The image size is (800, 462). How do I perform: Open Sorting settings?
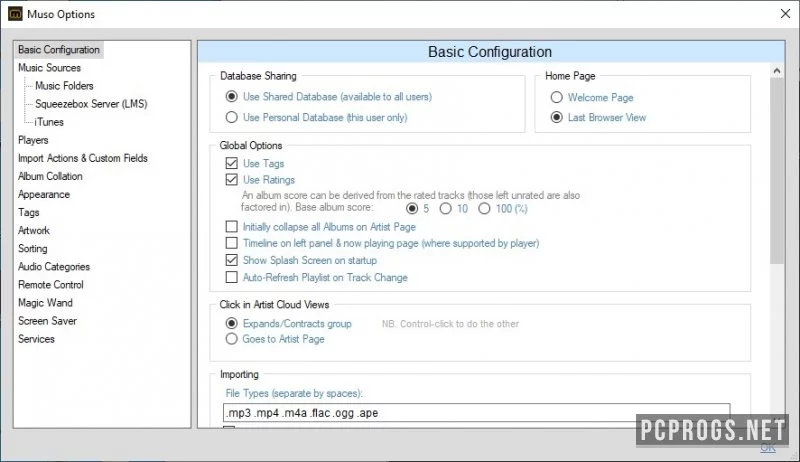point(33,248)
